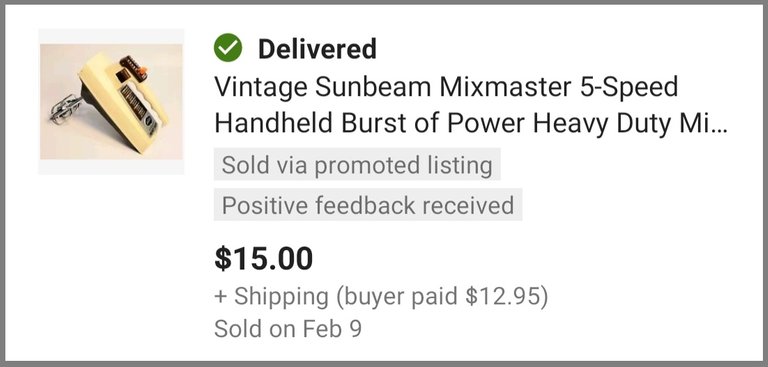Click the word Sunbeam in the title
Image resolution: width=768 pixels, height=367 pixels.
(x=373, y=88)
